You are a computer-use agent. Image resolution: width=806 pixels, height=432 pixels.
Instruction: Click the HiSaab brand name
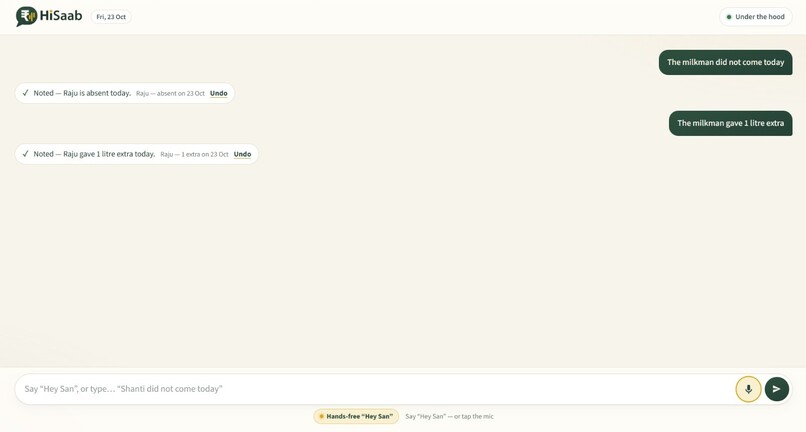(61, 16)
